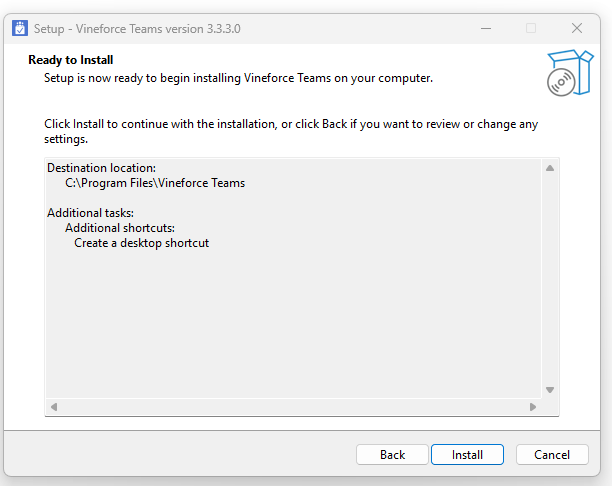Click the scroll down arrow in summary box
Image resolution: width=612 pixels, height=486 pixels.
(x=550, y=390)
